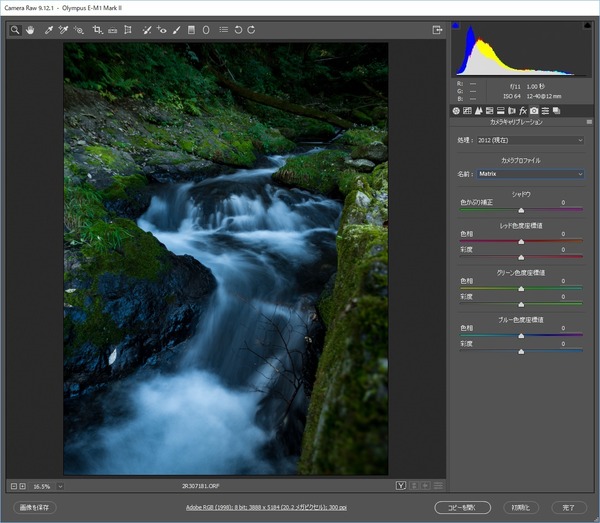Viewport: 600px width, 523px height.
Task: Open the Snapshots panel tab
Action: [x=556, y=111]
